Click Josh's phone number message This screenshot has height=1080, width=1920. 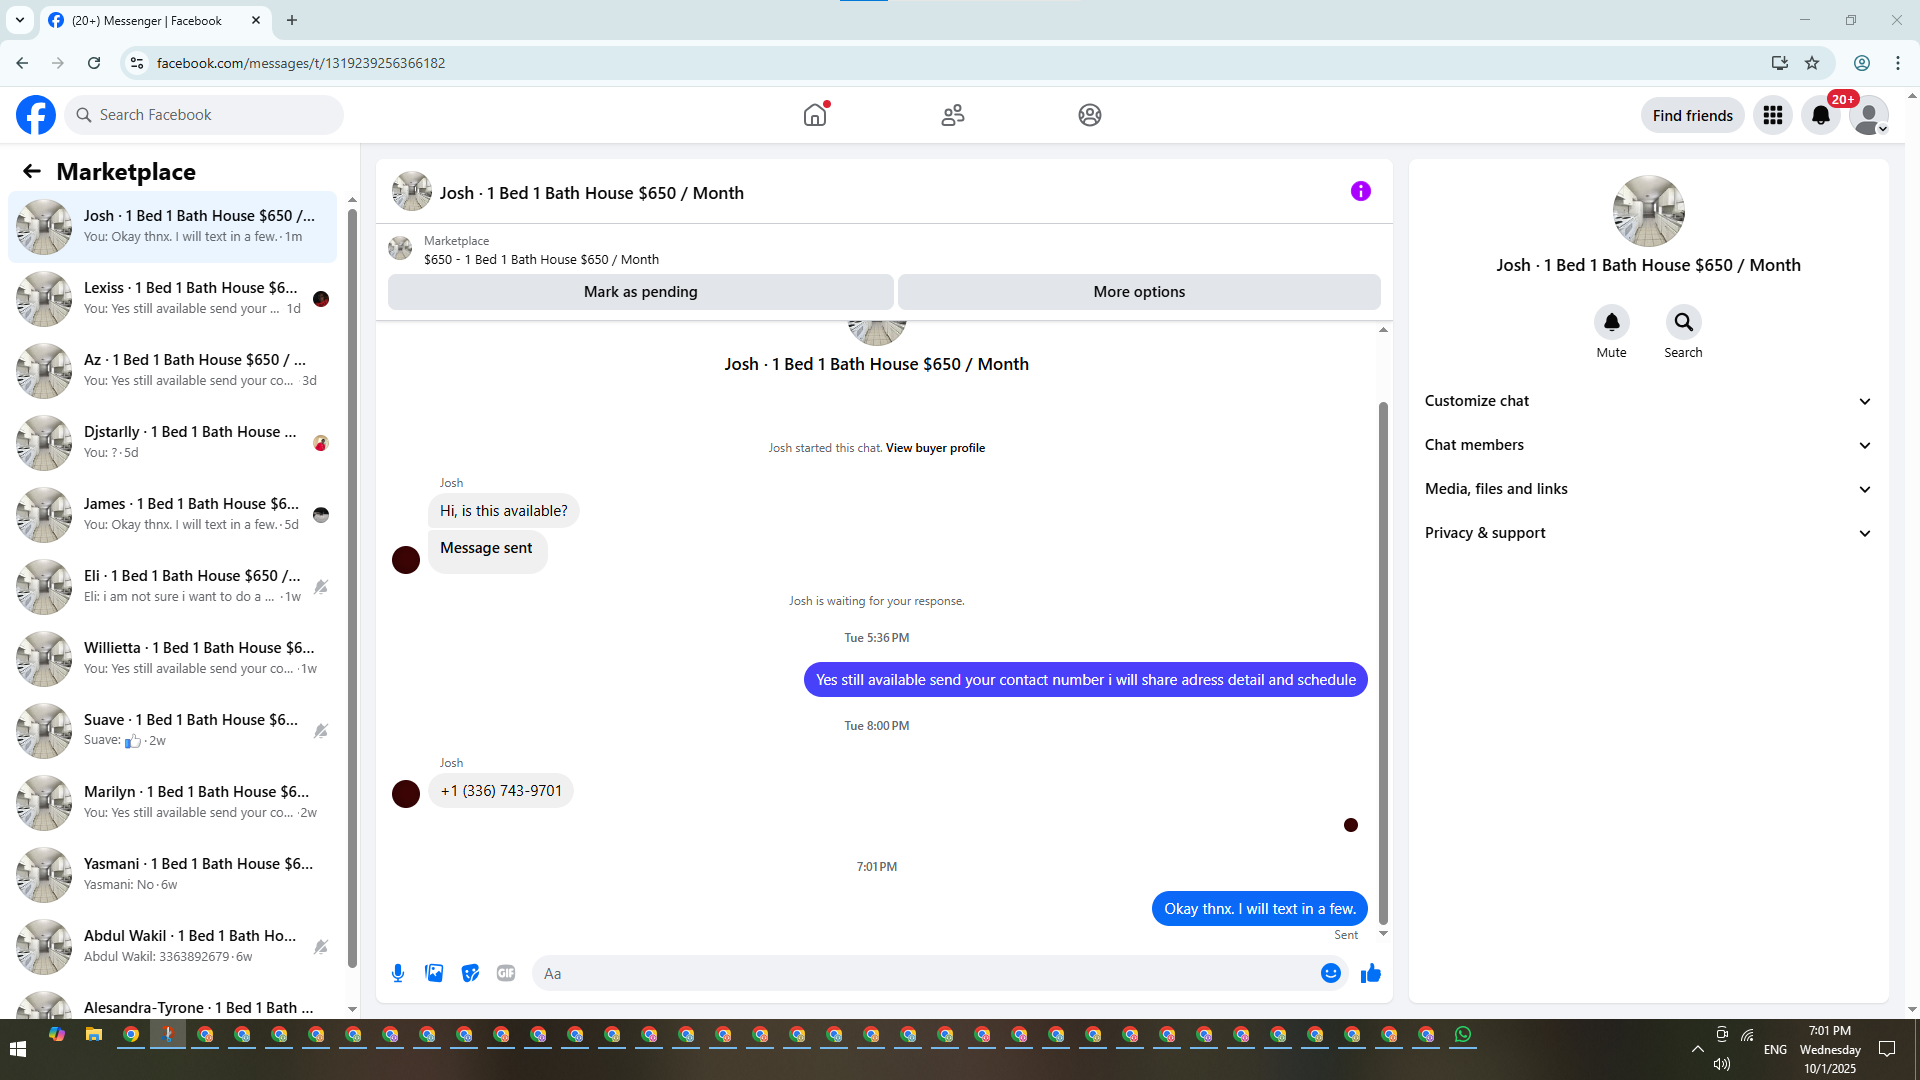tap(501, 791)
